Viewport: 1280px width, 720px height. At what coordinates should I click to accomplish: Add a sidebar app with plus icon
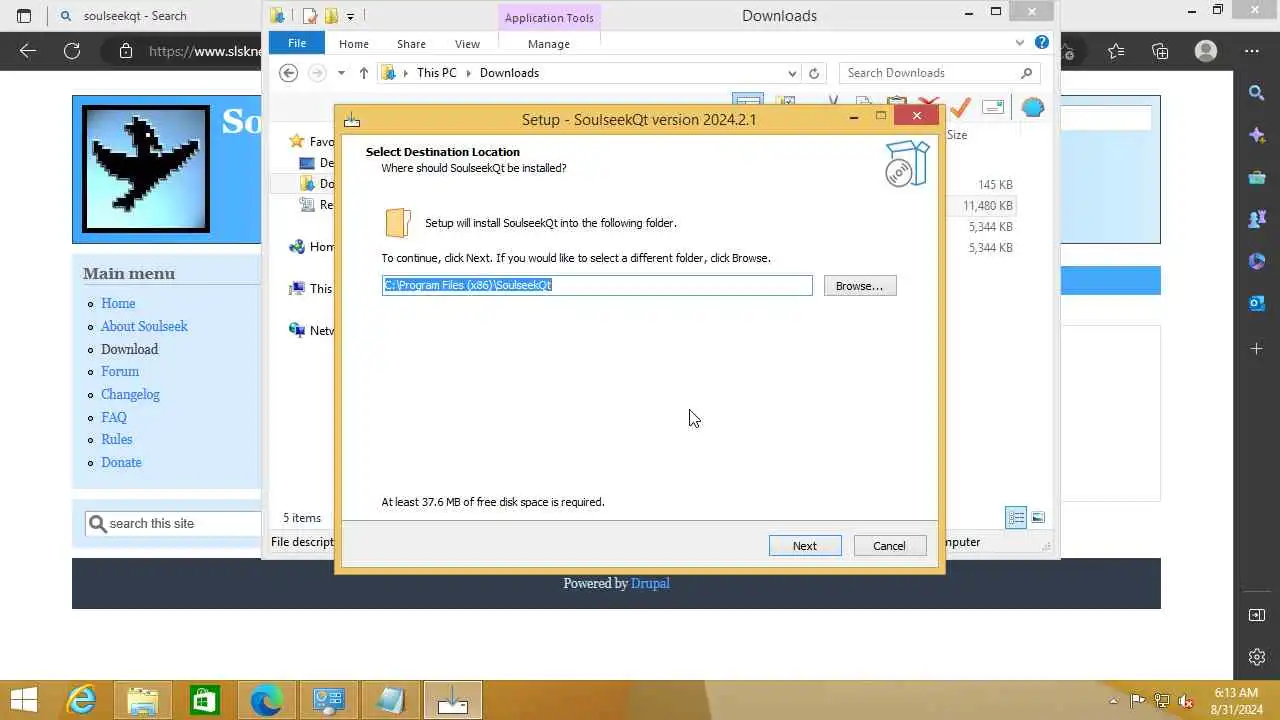pyautogui.click(x=1257, y=348)
